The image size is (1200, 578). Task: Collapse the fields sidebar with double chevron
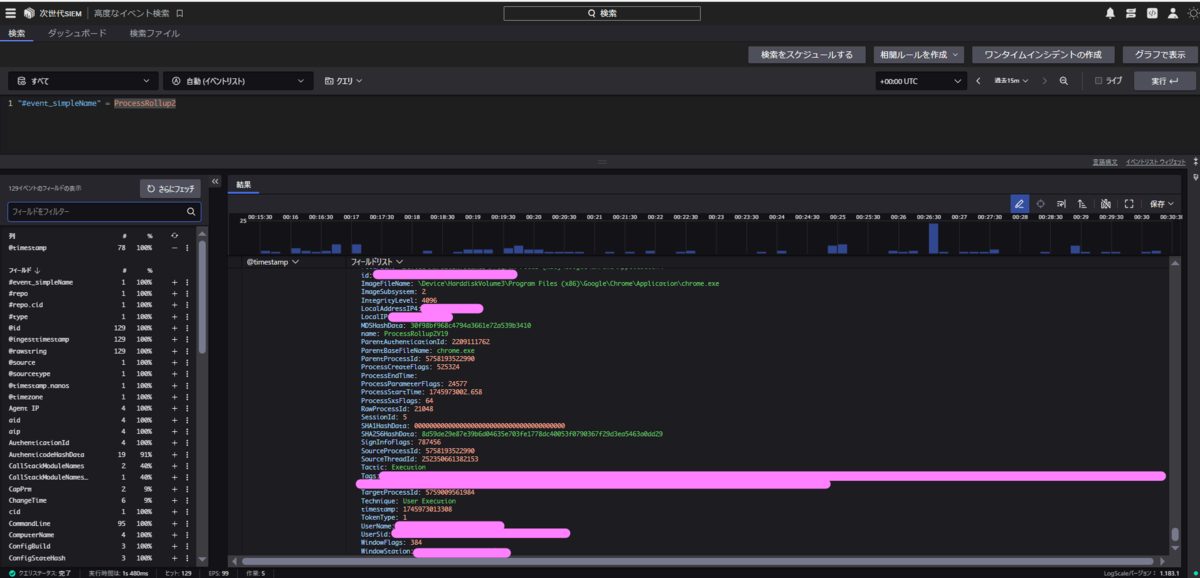216,182
